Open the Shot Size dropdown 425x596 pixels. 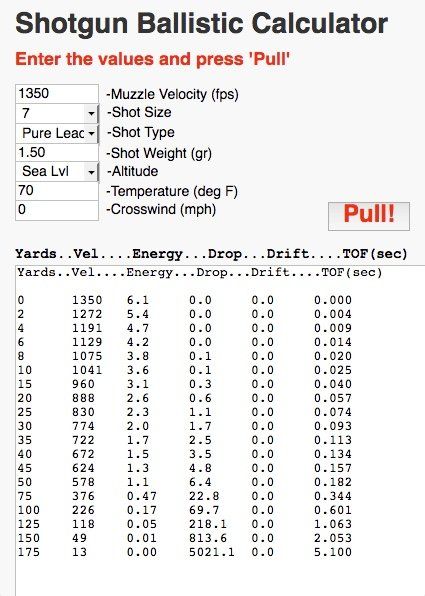click(57, 113)
